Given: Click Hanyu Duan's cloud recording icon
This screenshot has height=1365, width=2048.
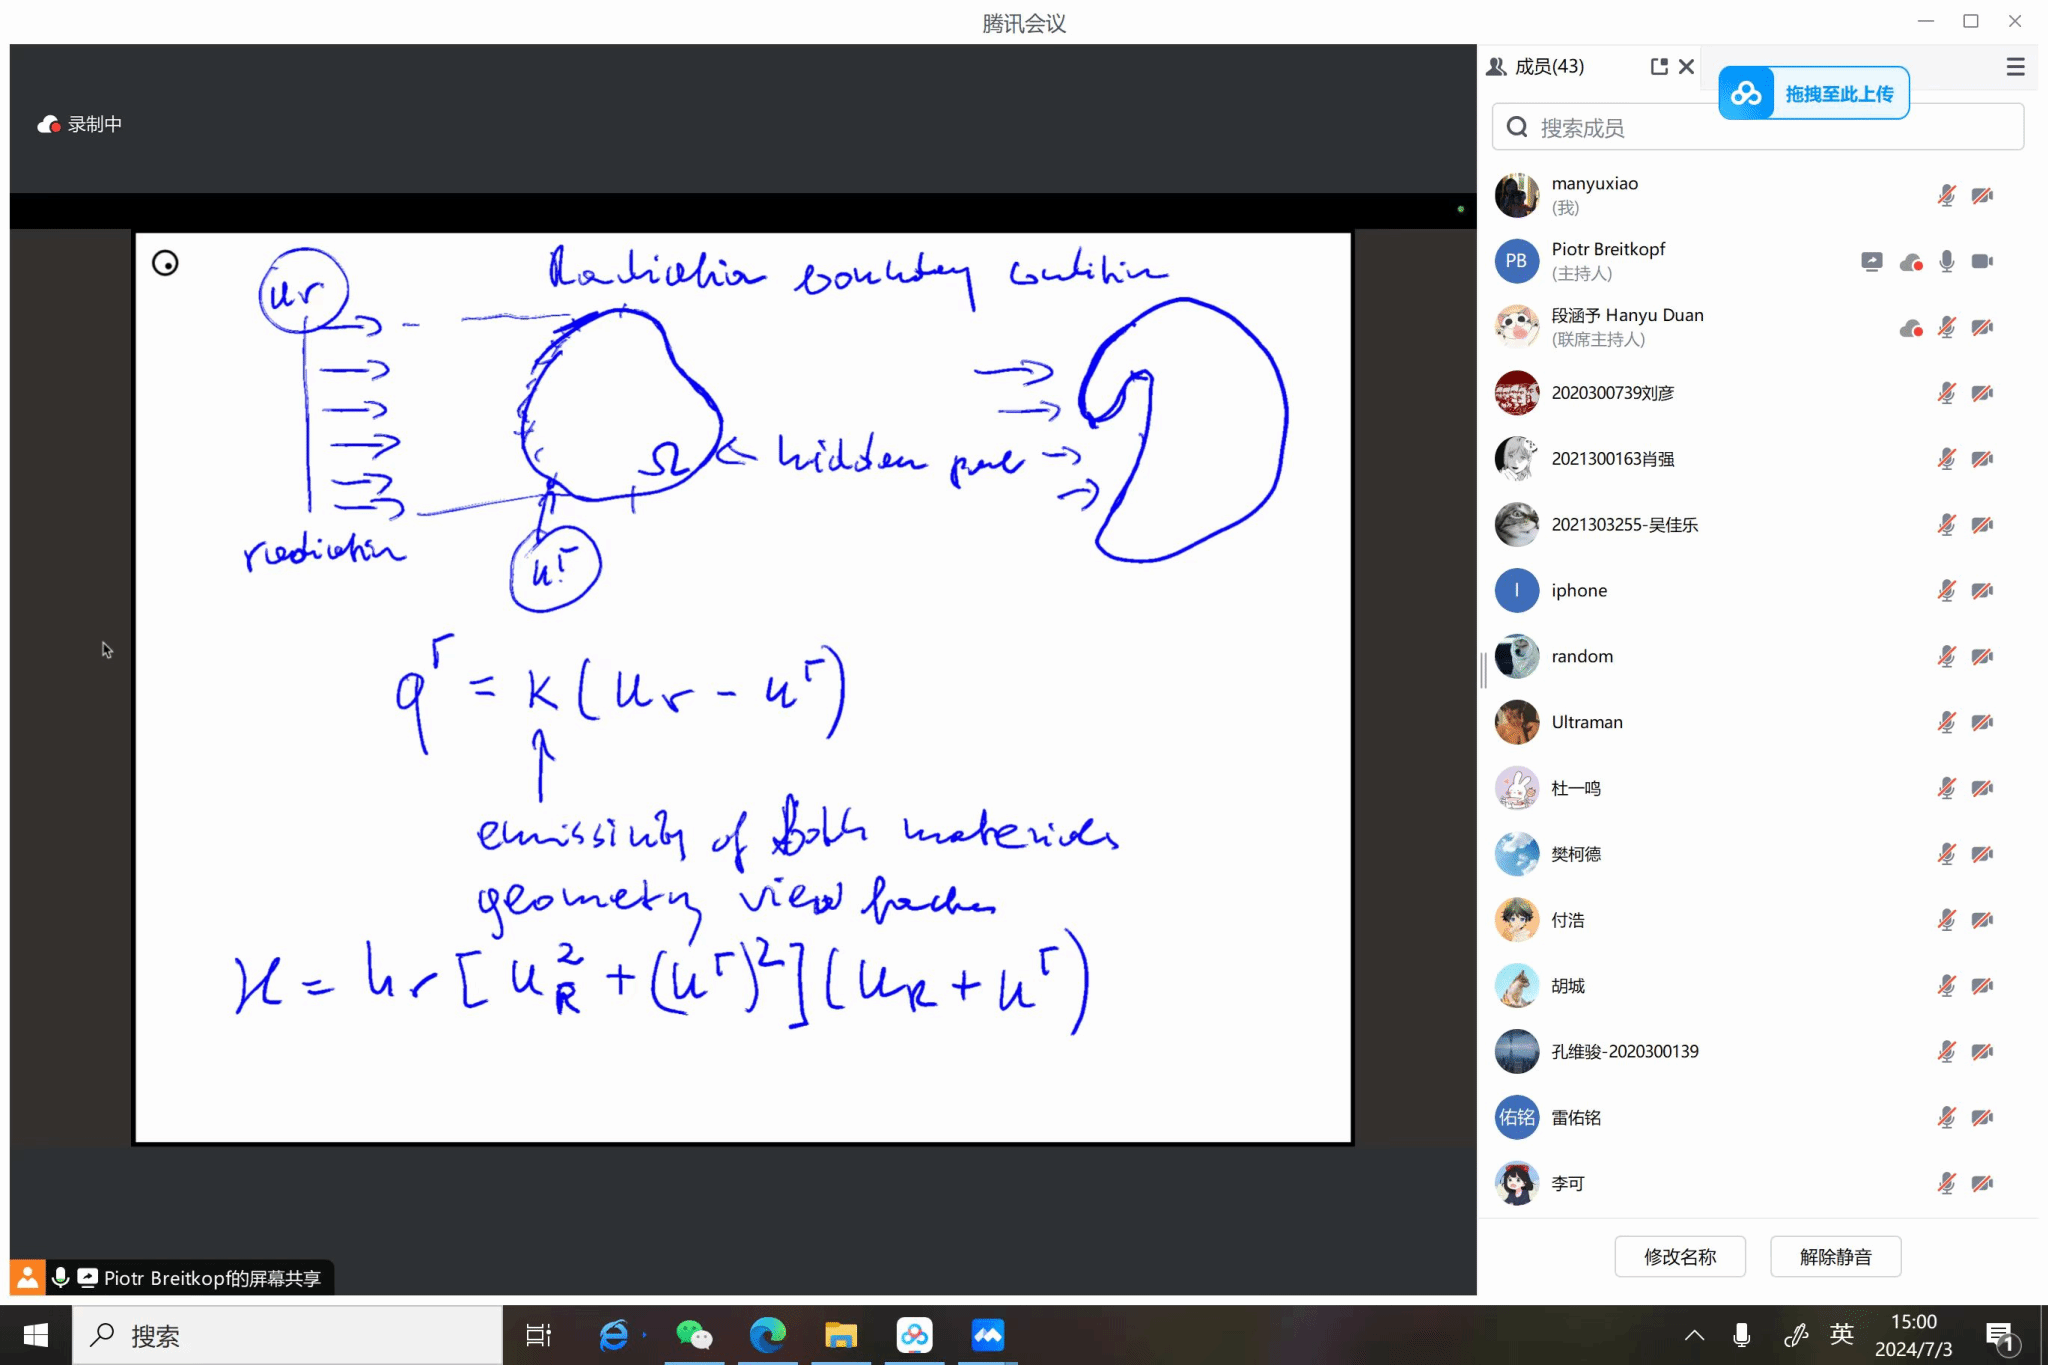Looking at the screenshot, I should (1911, 328).
